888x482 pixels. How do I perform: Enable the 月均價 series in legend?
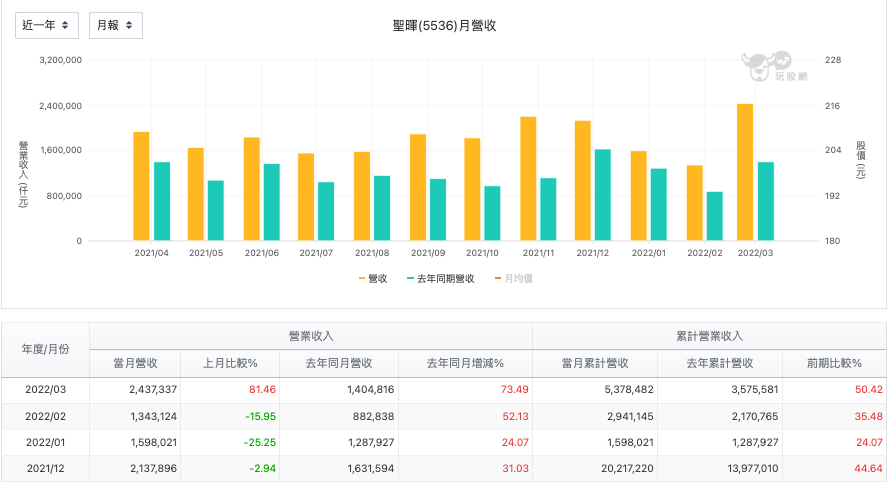(514, 279)
